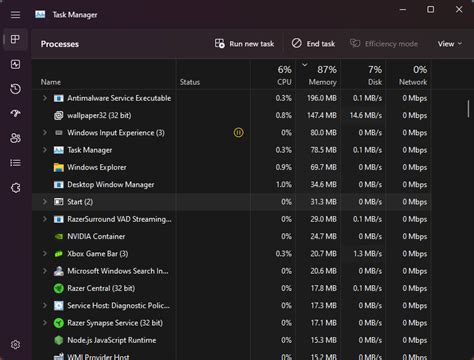The height and width of the screenshot is (360, 474).
Task: Open the Services page from sidebar
Action: (x=15, y=188)
